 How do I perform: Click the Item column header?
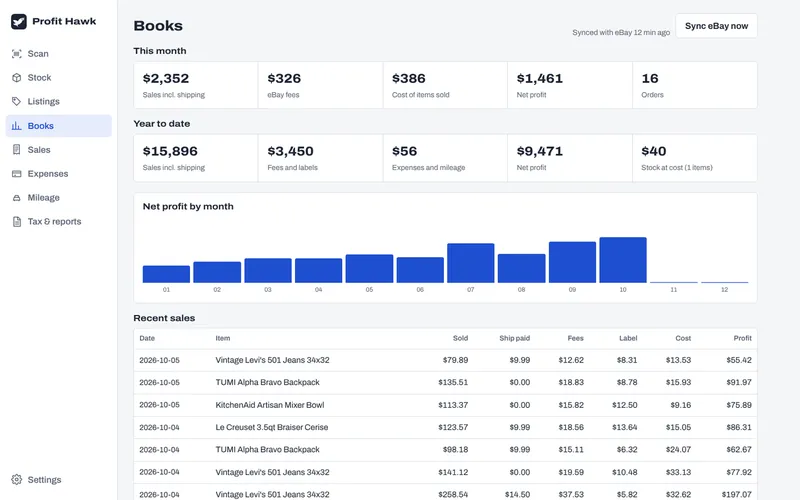[x=222, y=338]
